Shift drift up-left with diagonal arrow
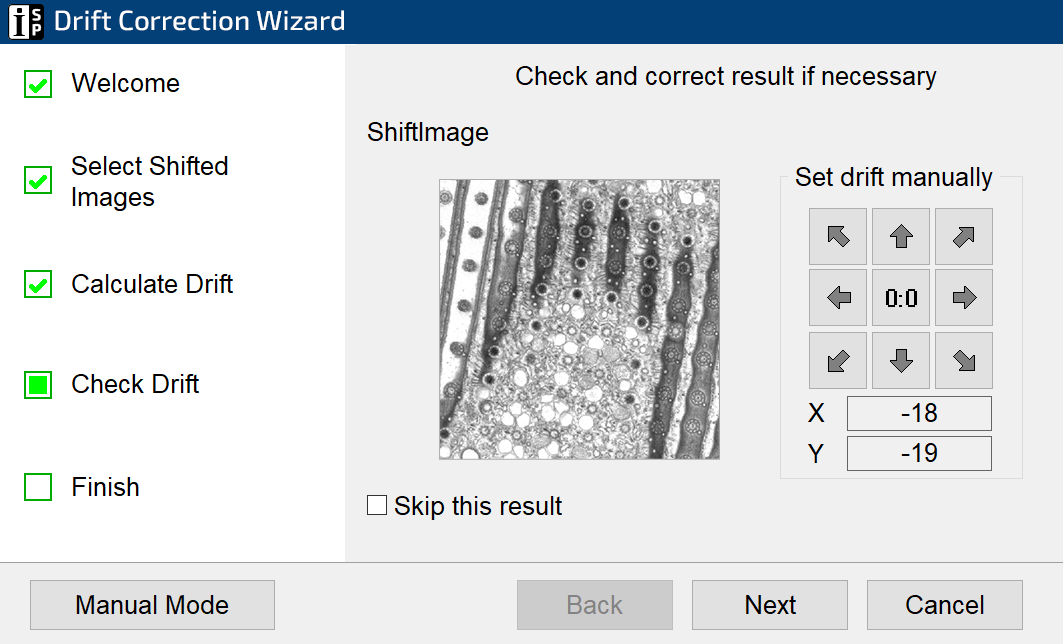Image resolution: width=1063 pixels, height=644 pixels. 839,236
